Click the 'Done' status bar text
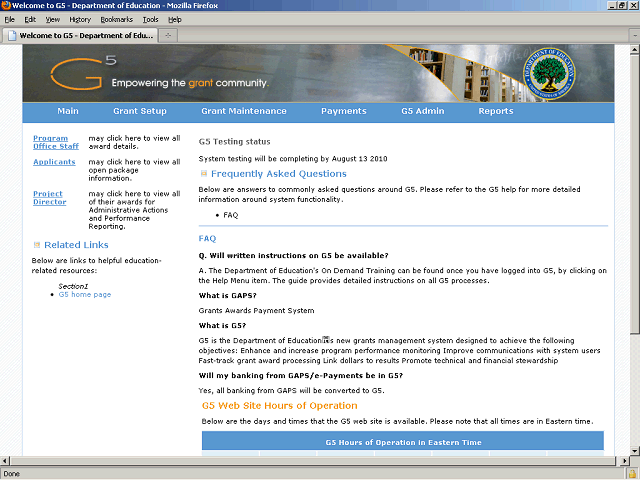 pyautogui.click(x=11, y=474)
